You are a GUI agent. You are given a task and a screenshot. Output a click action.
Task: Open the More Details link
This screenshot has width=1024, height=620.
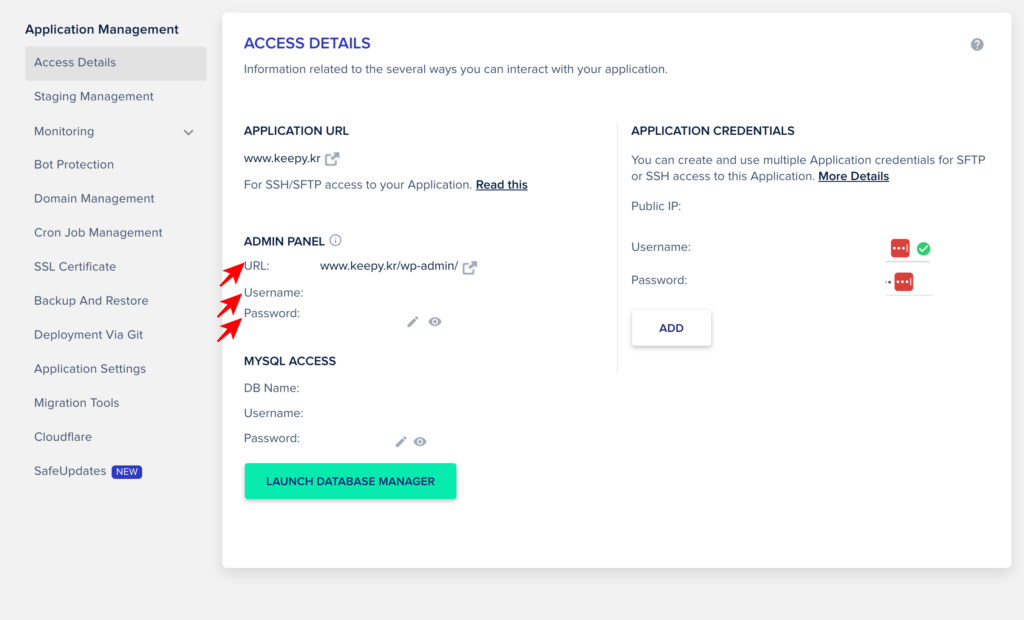pos(853,176)
